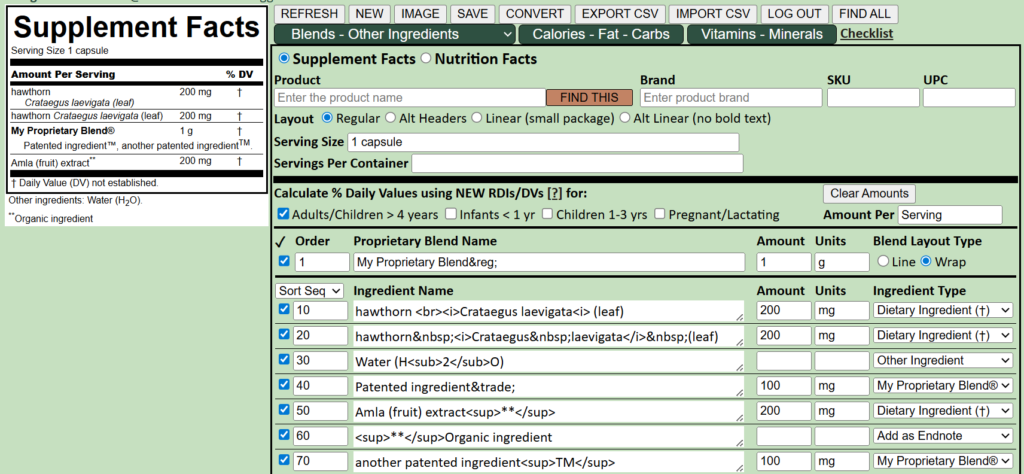Click the IMAGE toolbar button
1024x474 pixels.
420,14
